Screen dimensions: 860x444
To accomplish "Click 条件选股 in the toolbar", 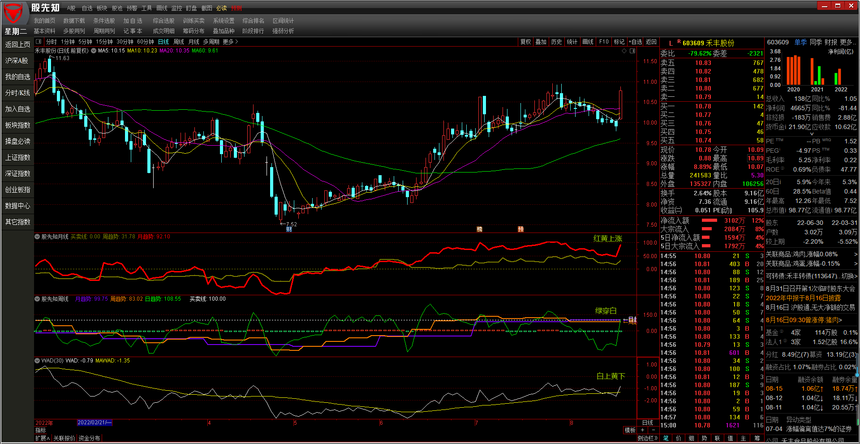I will 104,20.
